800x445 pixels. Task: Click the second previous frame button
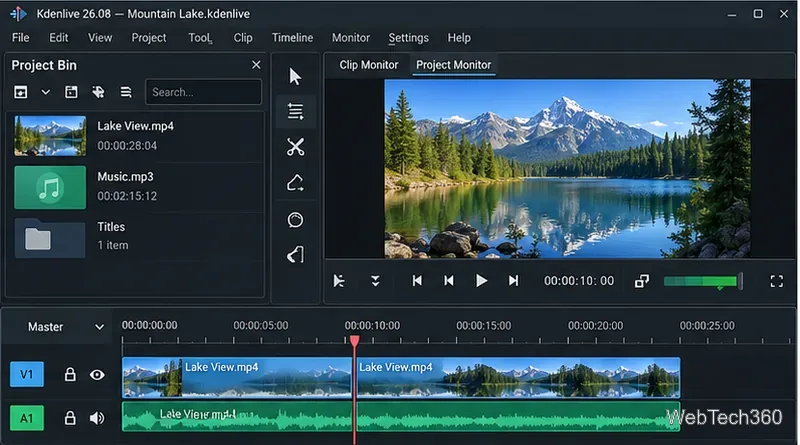click(448, 281)
